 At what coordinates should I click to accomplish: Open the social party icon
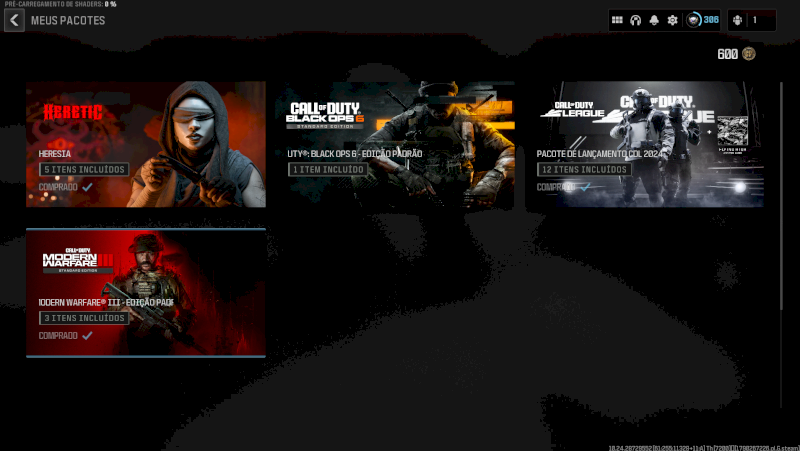tap(737, 20)
